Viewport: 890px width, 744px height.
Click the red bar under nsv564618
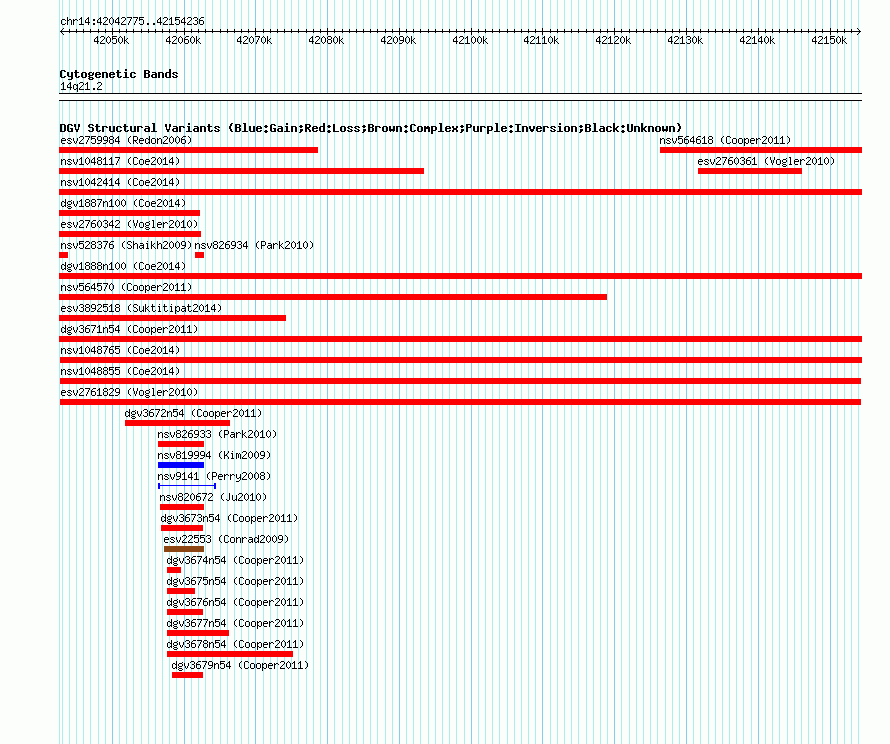pos(761,150)
